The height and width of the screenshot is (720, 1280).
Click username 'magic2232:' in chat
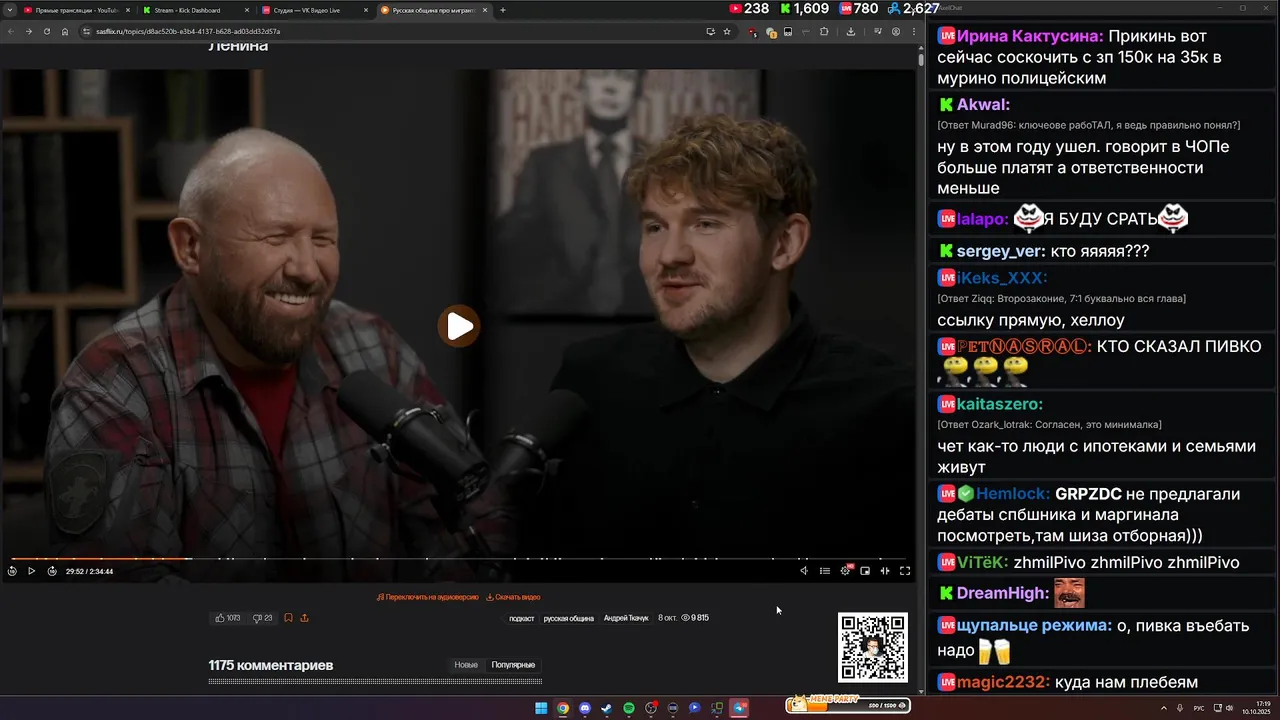pyautogui.click(x=1003, y=682)
